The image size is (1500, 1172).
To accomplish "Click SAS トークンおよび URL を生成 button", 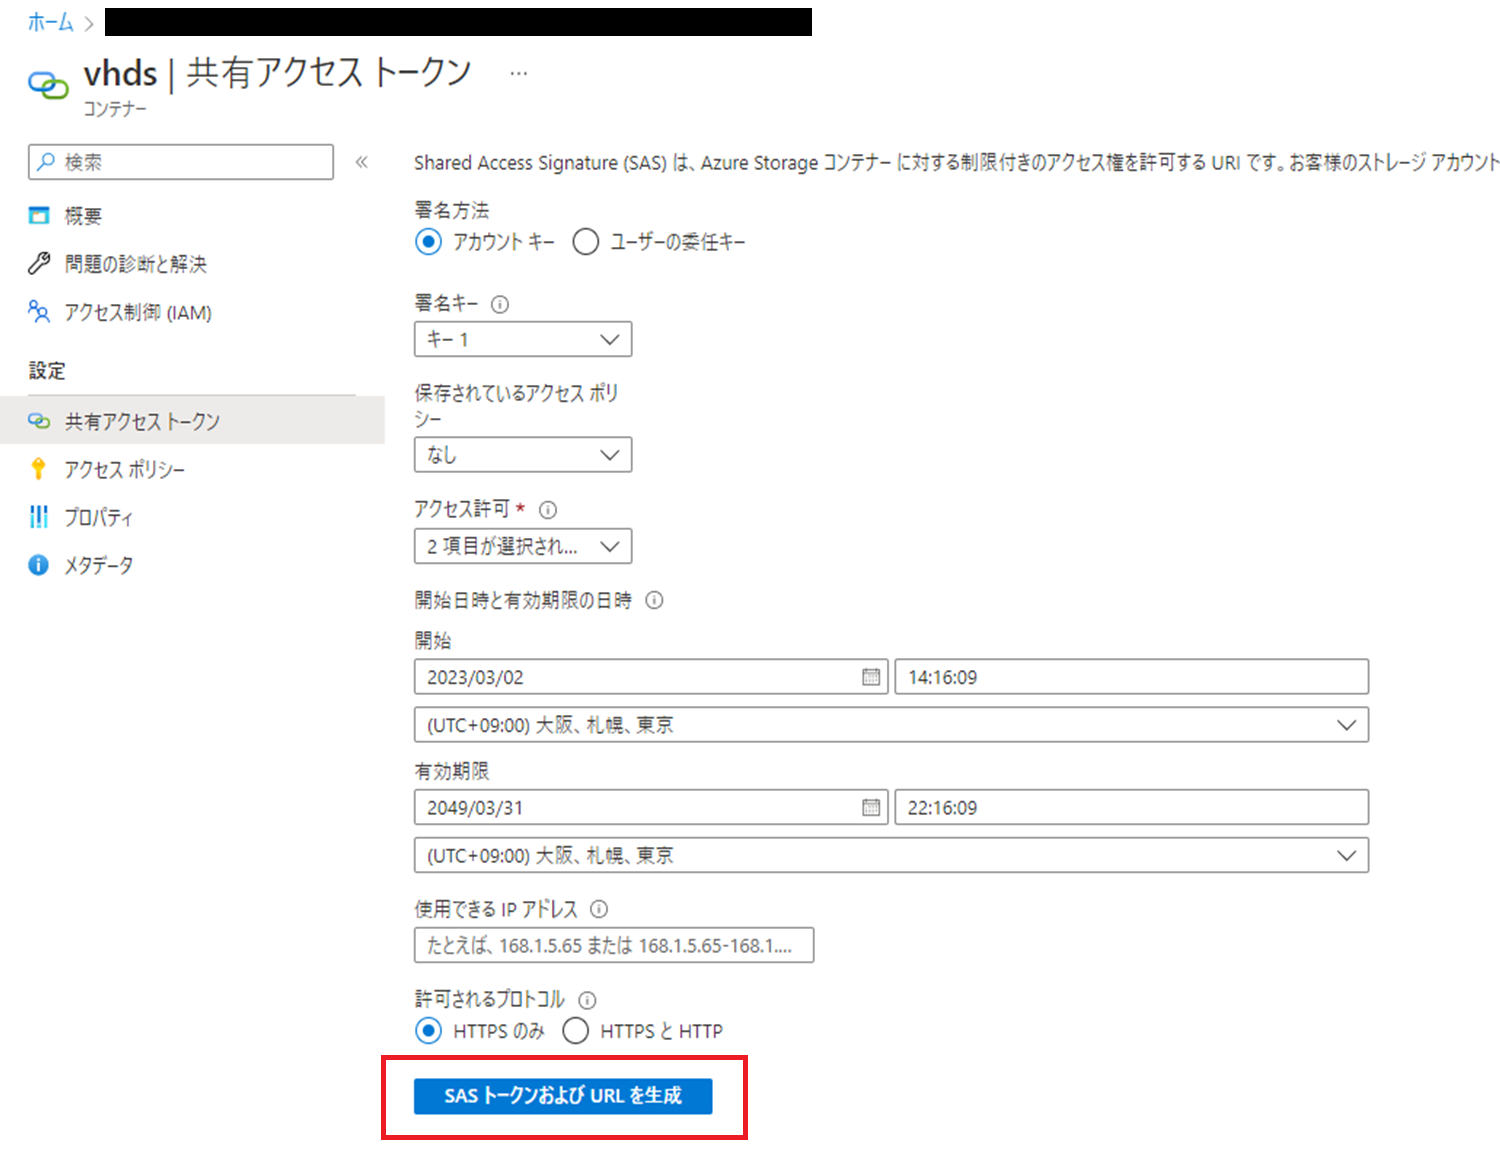I will [563, 1096].
